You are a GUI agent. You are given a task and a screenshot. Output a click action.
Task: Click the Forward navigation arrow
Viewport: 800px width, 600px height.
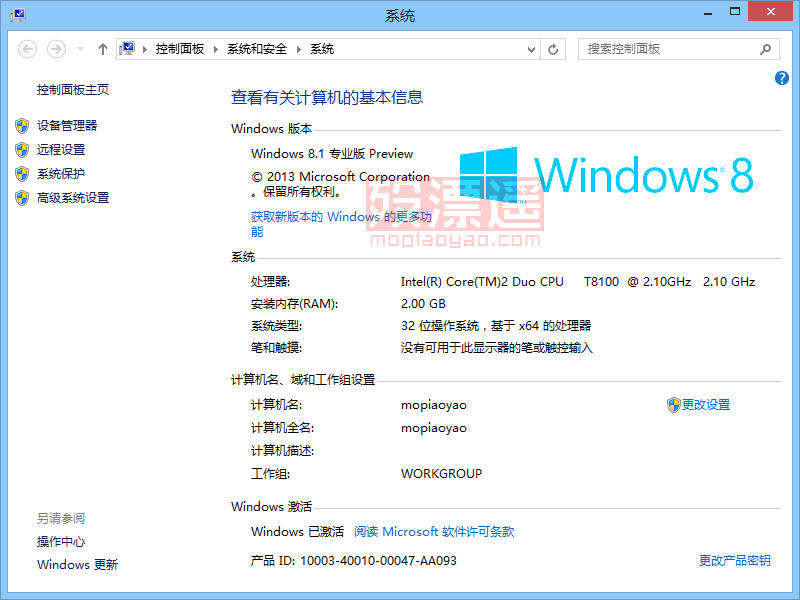coord(56,49)
